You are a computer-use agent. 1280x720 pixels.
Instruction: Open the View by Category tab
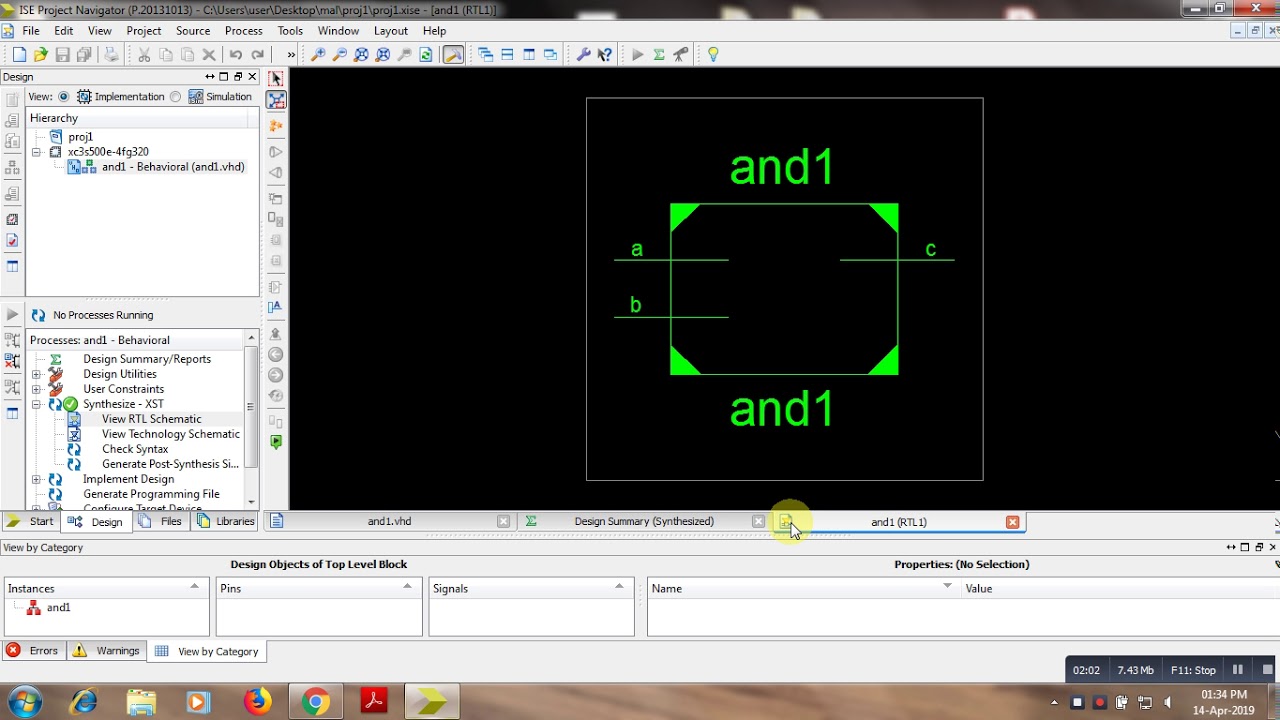(207, 651)
